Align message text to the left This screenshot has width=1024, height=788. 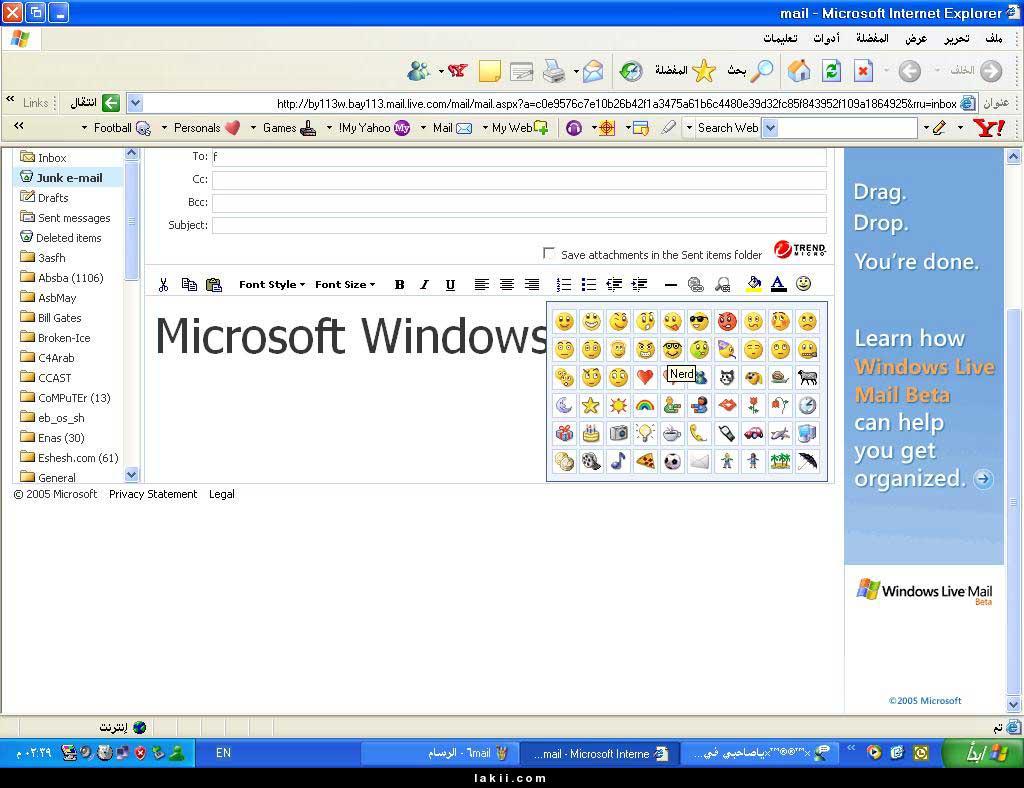point(481,285)
